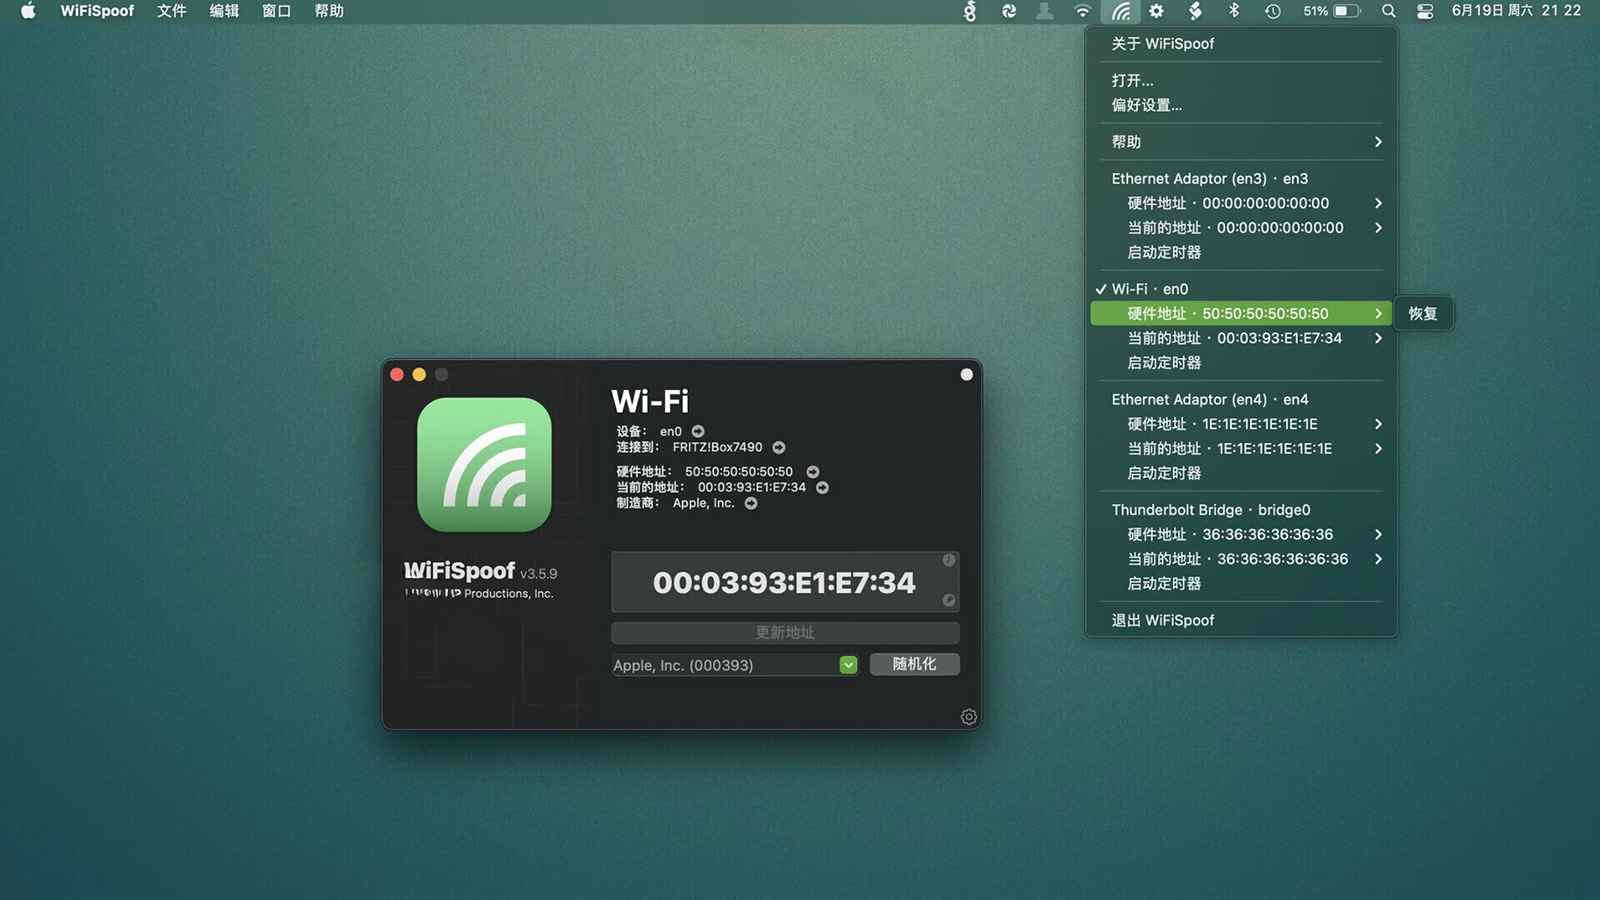The width and height of the screenshot is (1600, 900).
Task: Expand en4 hardware address 1E:1E:1E:1E:1E:1E submenu
Action: pos(1241,424)
